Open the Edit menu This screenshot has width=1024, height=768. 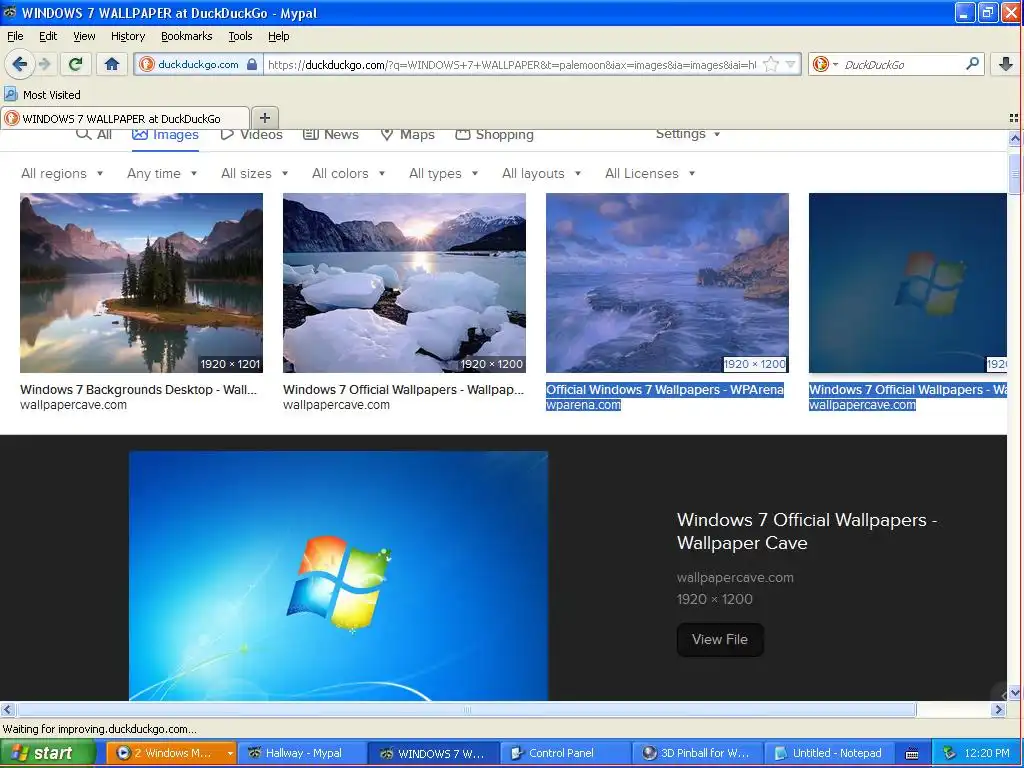(48, 36)
